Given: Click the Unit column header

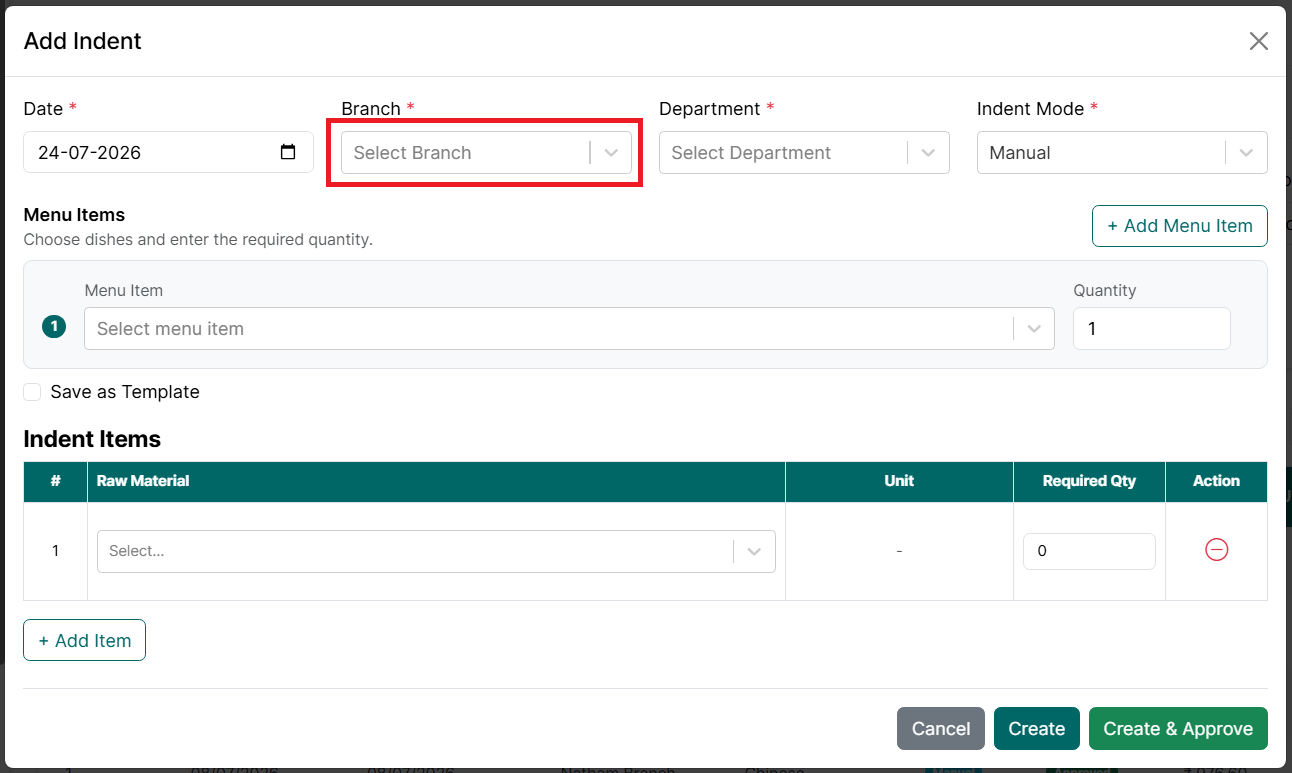Looking at the screenshot, I should point(899,481).
